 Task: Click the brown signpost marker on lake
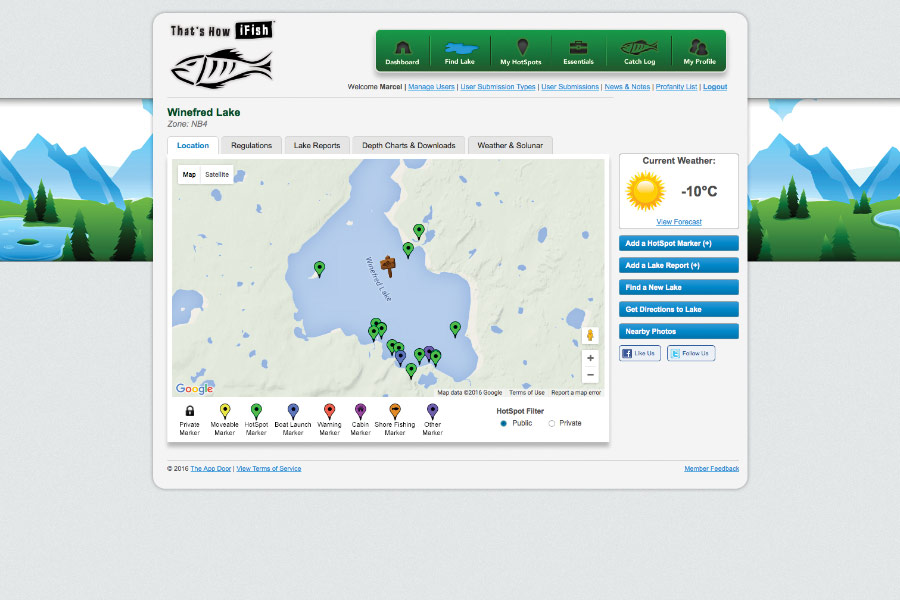click(388, 265)
